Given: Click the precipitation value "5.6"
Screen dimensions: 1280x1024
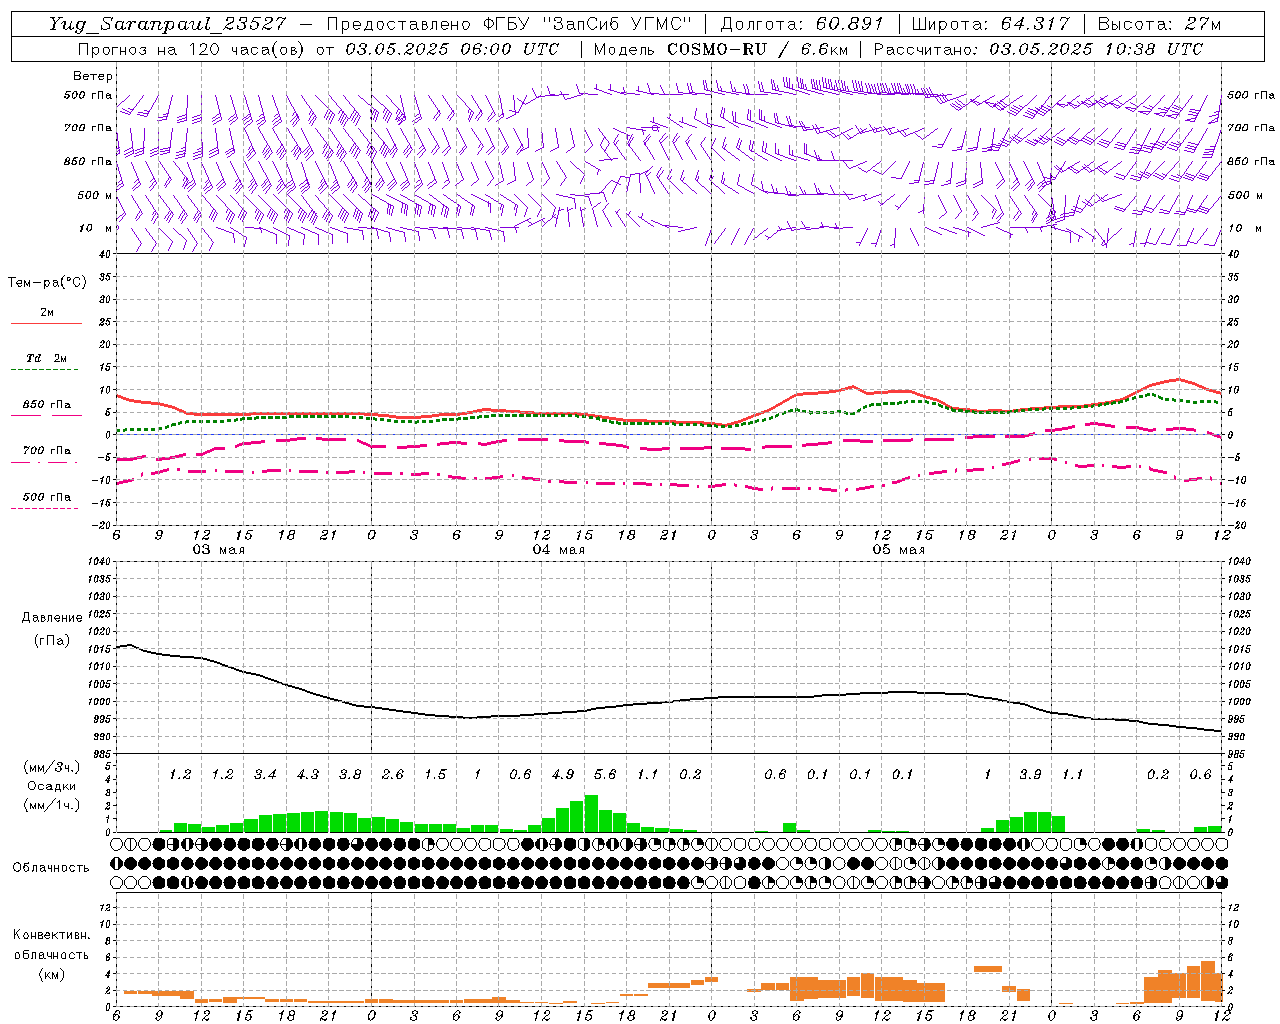Looking at the screenshot, I should coord(605,774).
